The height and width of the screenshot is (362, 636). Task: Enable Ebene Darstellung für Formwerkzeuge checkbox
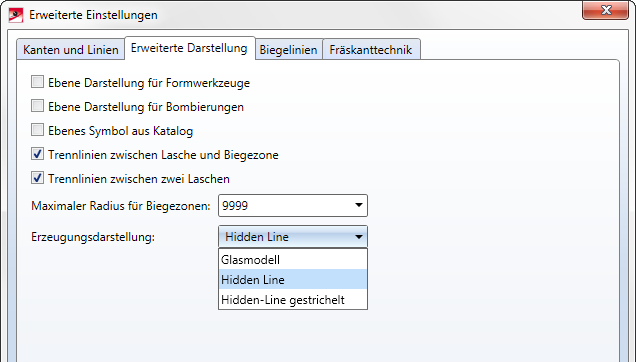click(37, 82)
